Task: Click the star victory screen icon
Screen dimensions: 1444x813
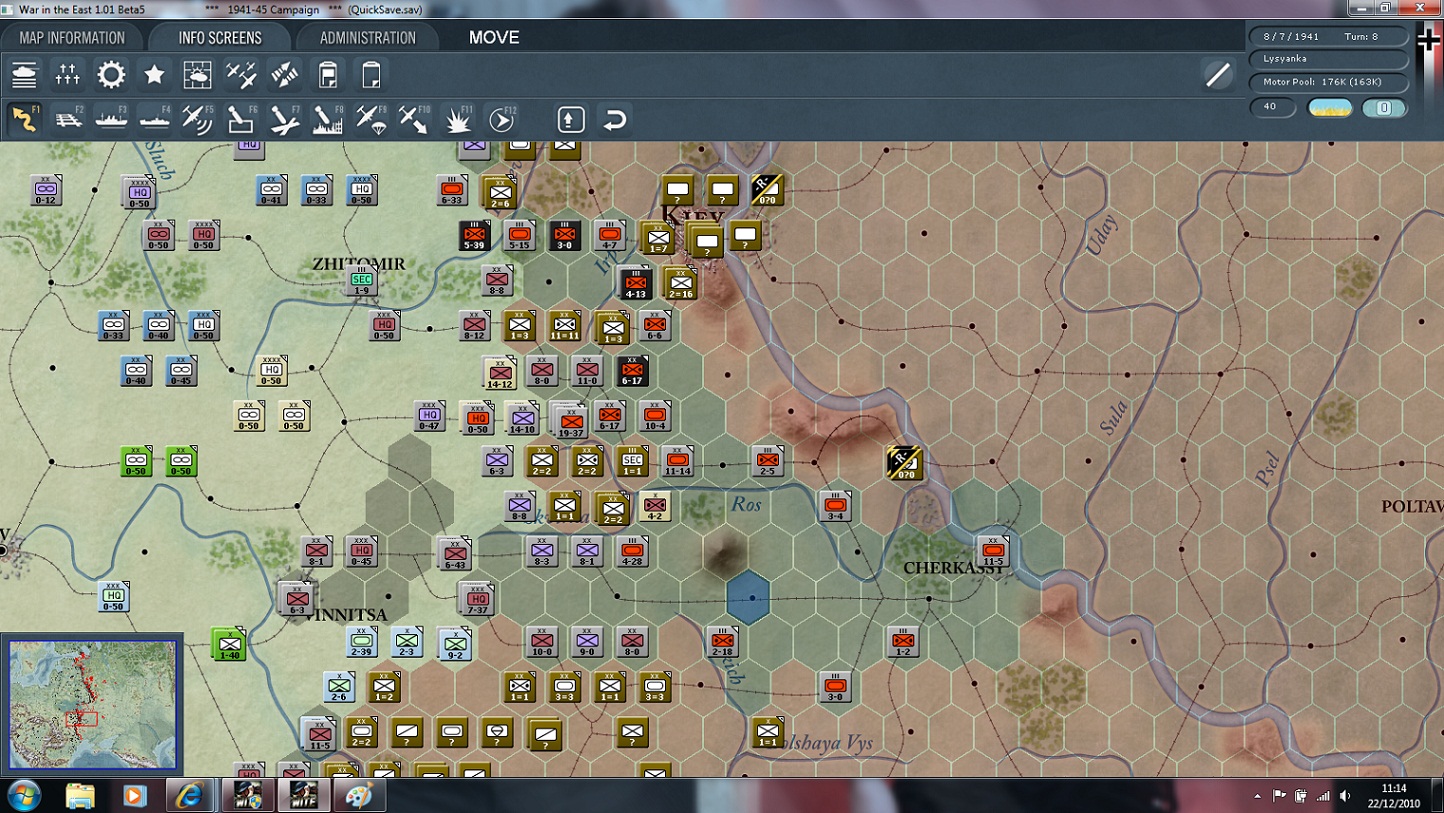Action: tap(154, 75)
